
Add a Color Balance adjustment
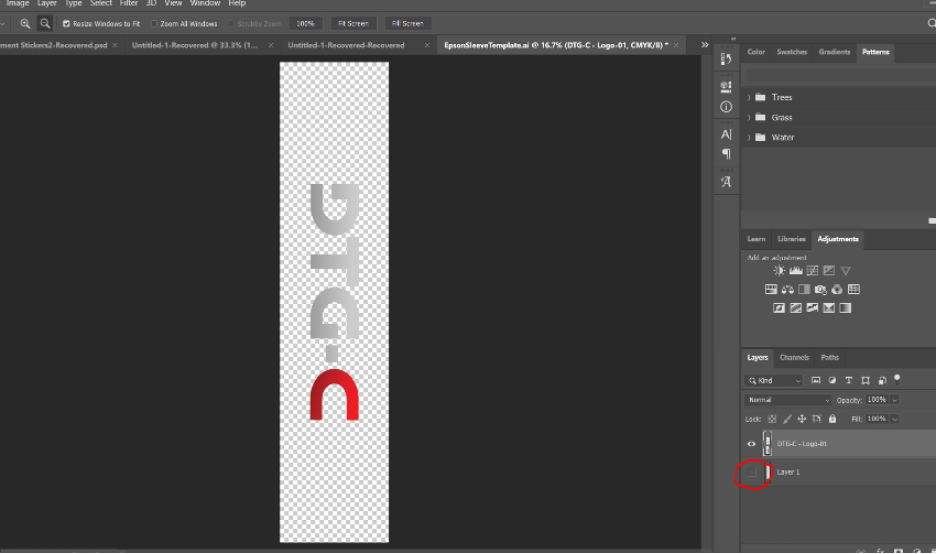coord(787,290)
